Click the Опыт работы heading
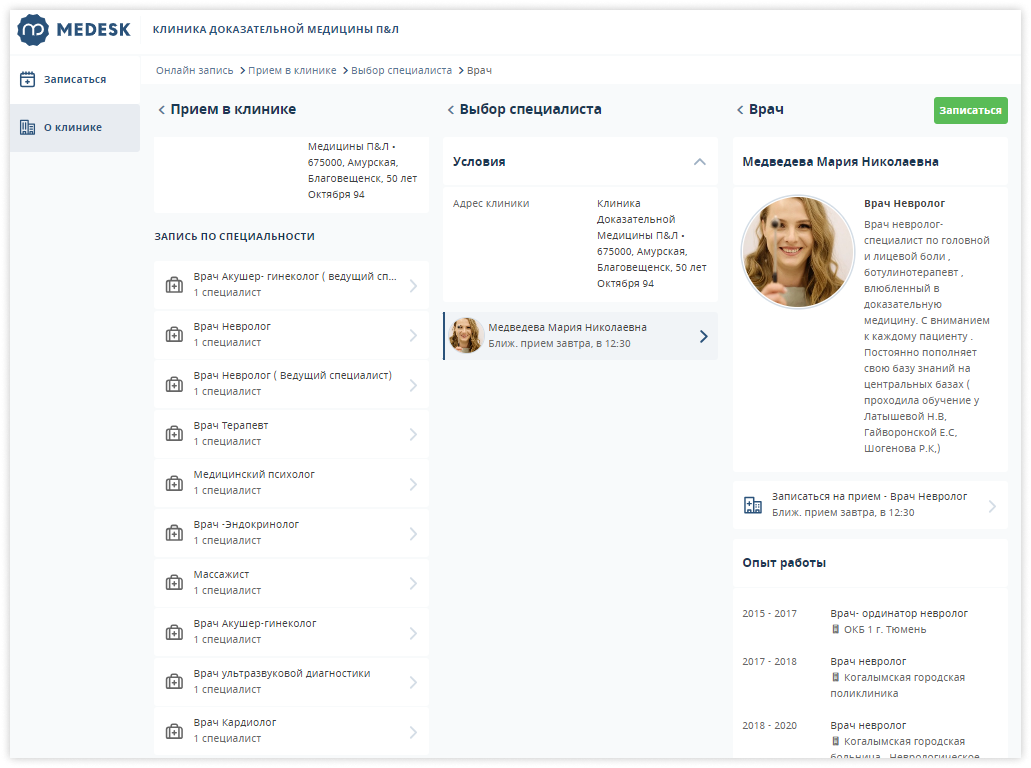This screenshot has height=768, width=1031. (x=784, y=563)
